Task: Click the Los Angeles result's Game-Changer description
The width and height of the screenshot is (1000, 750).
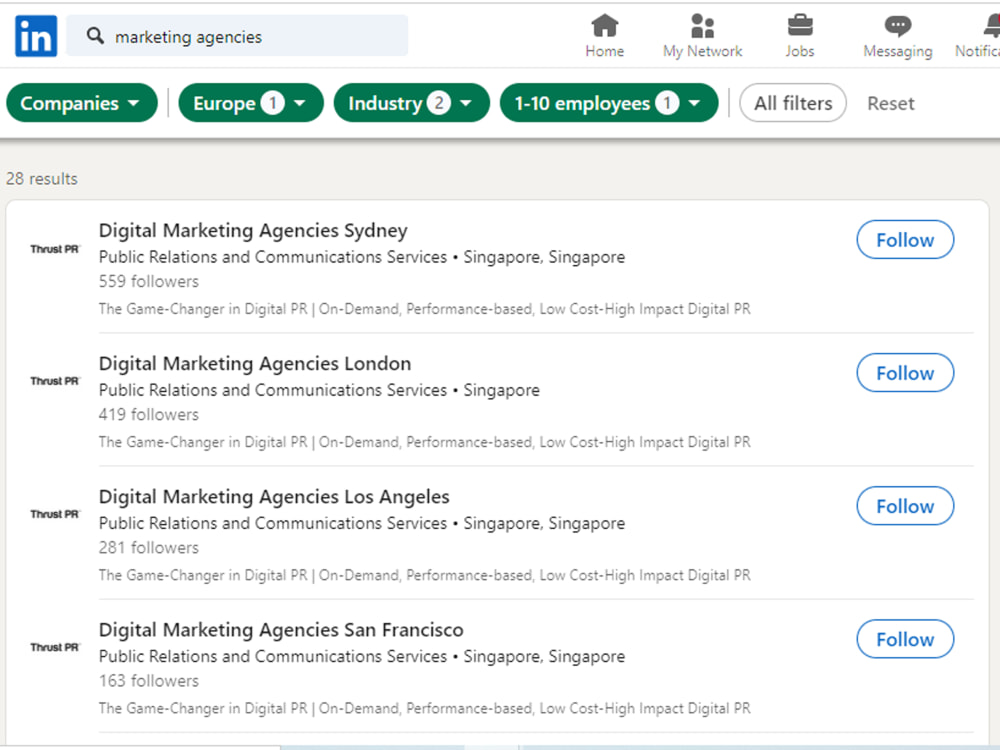Action: [x=425, y=575]
